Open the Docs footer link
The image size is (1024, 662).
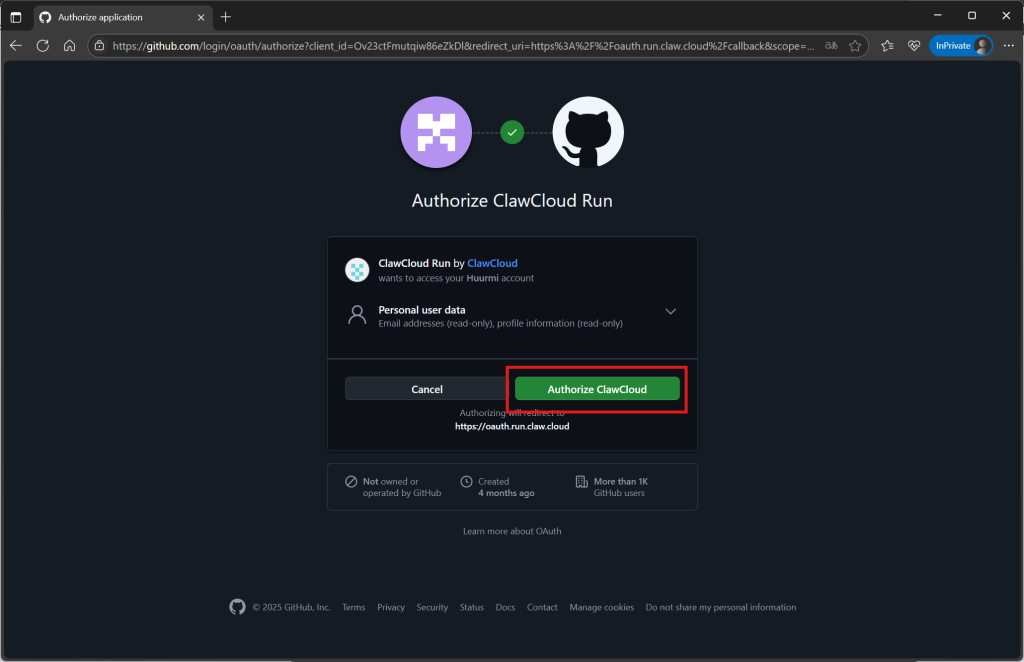pos(505,607)
